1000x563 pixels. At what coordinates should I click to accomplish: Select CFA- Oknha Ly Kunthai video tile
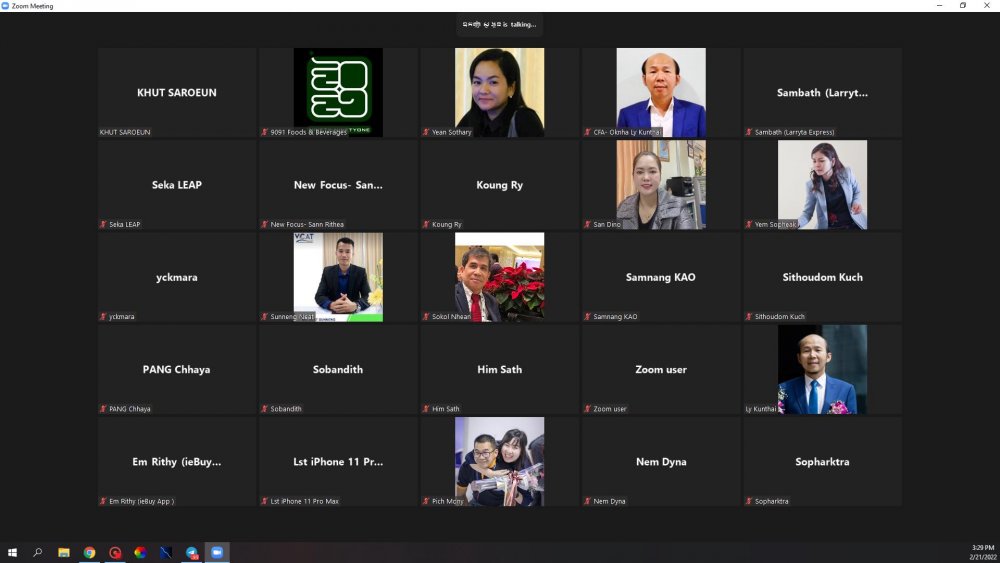tap(661, 92)
